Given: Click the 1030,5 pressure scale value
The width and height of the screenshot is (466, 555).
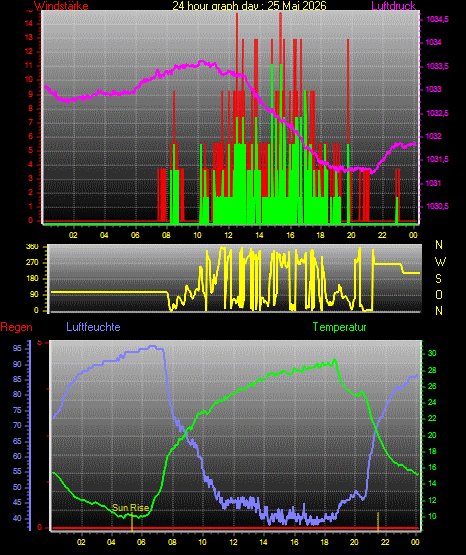Looking at the screenshot, I should [x=437, y=206].
